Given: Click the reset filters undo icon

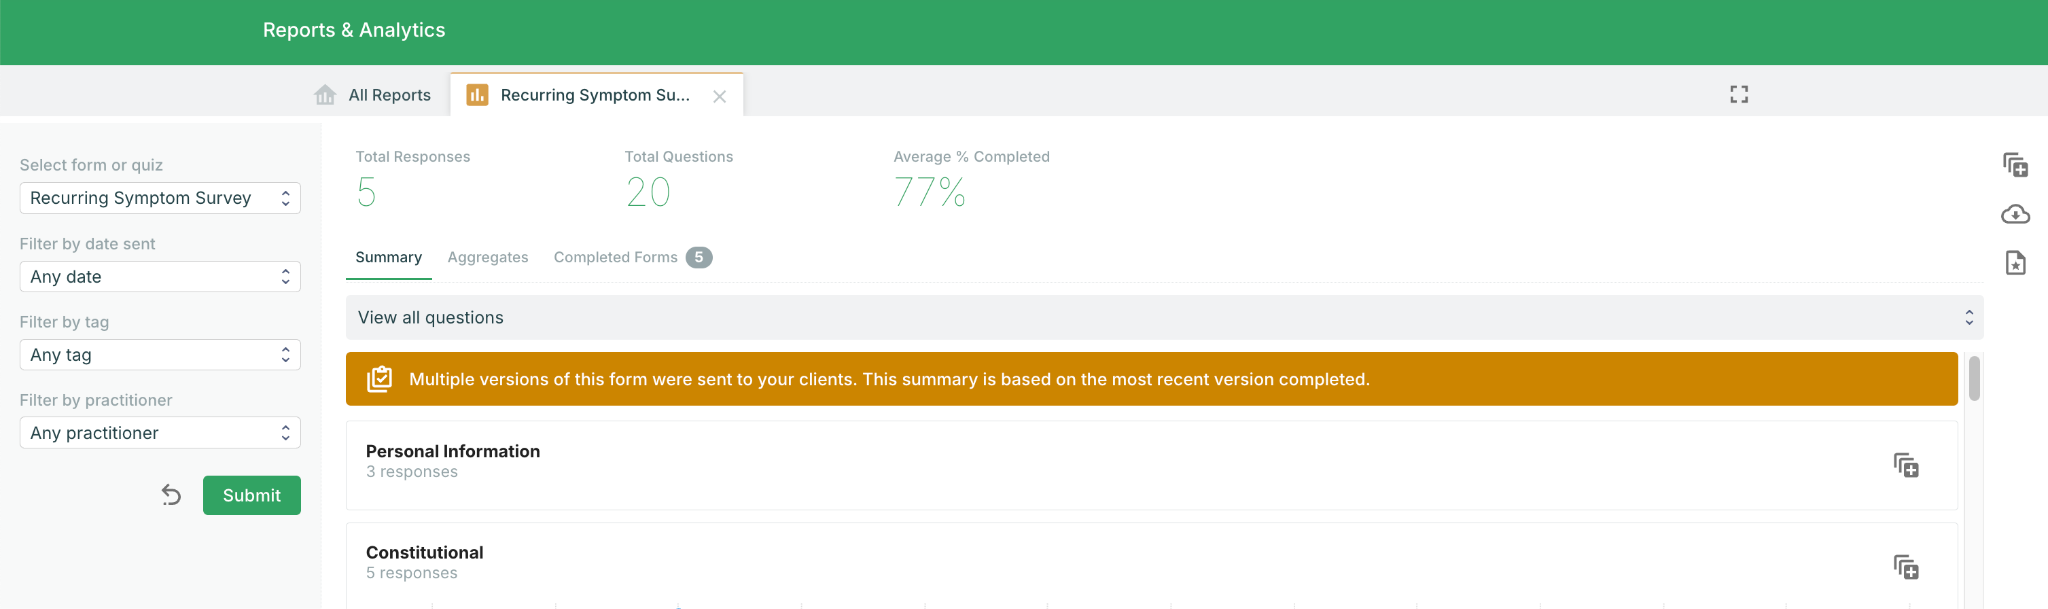Looking at the screenshot, I should click(172, 495).
